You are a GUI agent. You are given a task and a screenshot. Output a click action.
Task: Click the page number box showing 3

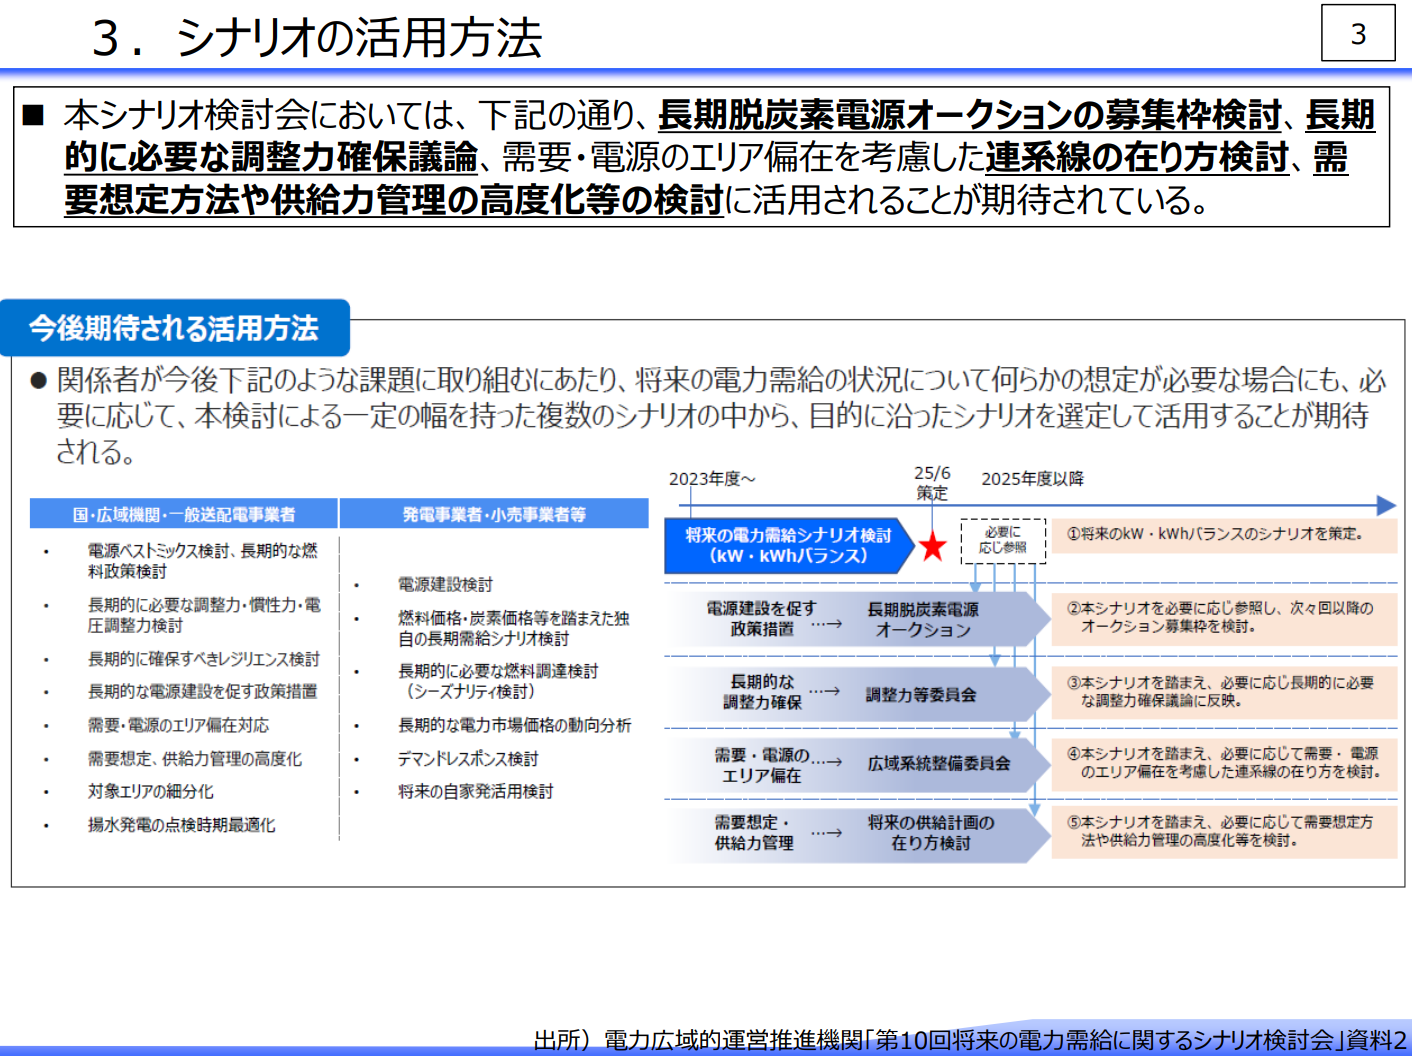tap(1358, 33)
